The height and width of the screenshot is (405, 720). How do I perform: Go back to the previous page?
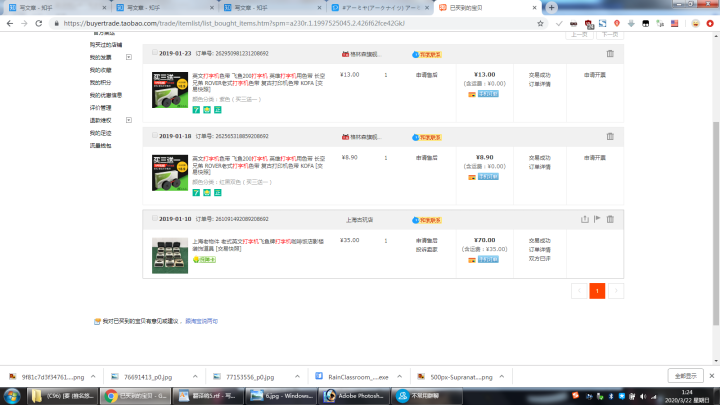pos(10,23)
